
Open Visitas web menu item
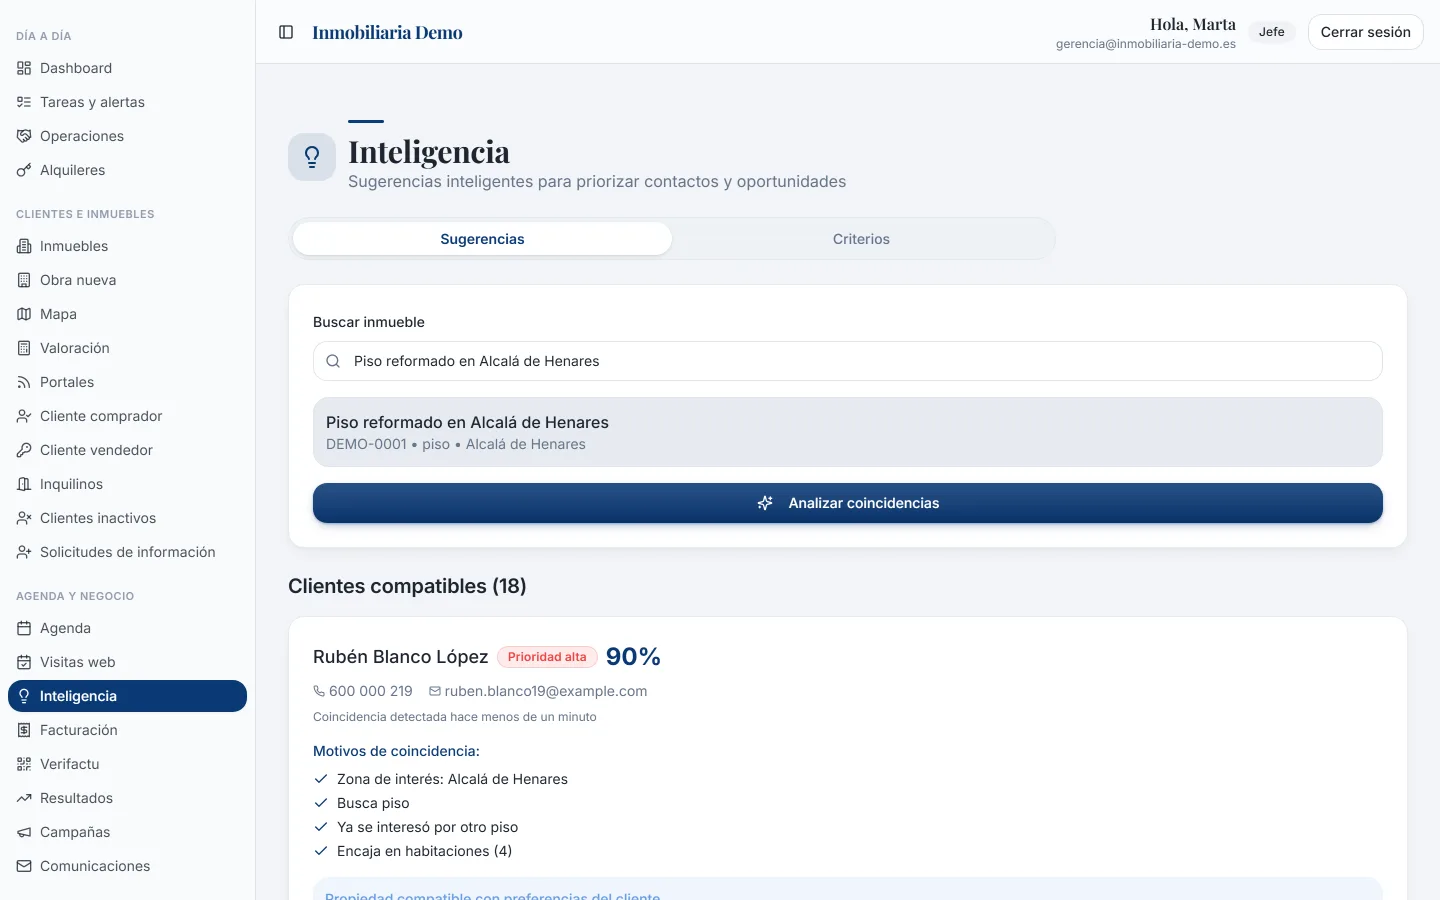(127, 662)
